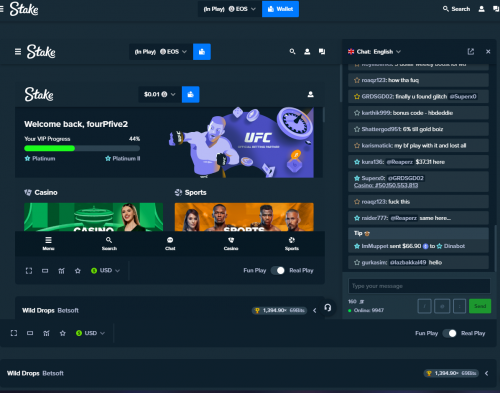Image resolution: width=500 pixels, height=393 pixels.
Task: Click the Stake logo in the innermost header
Action: [39, 94]
